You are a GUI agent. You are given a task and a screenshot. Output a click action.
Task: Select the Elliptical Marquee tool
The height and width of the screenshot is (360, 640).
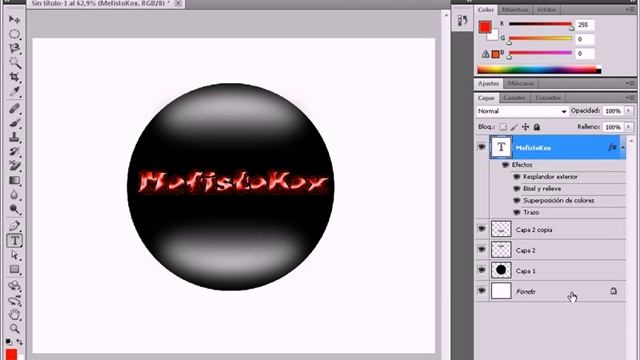(14, 34)
